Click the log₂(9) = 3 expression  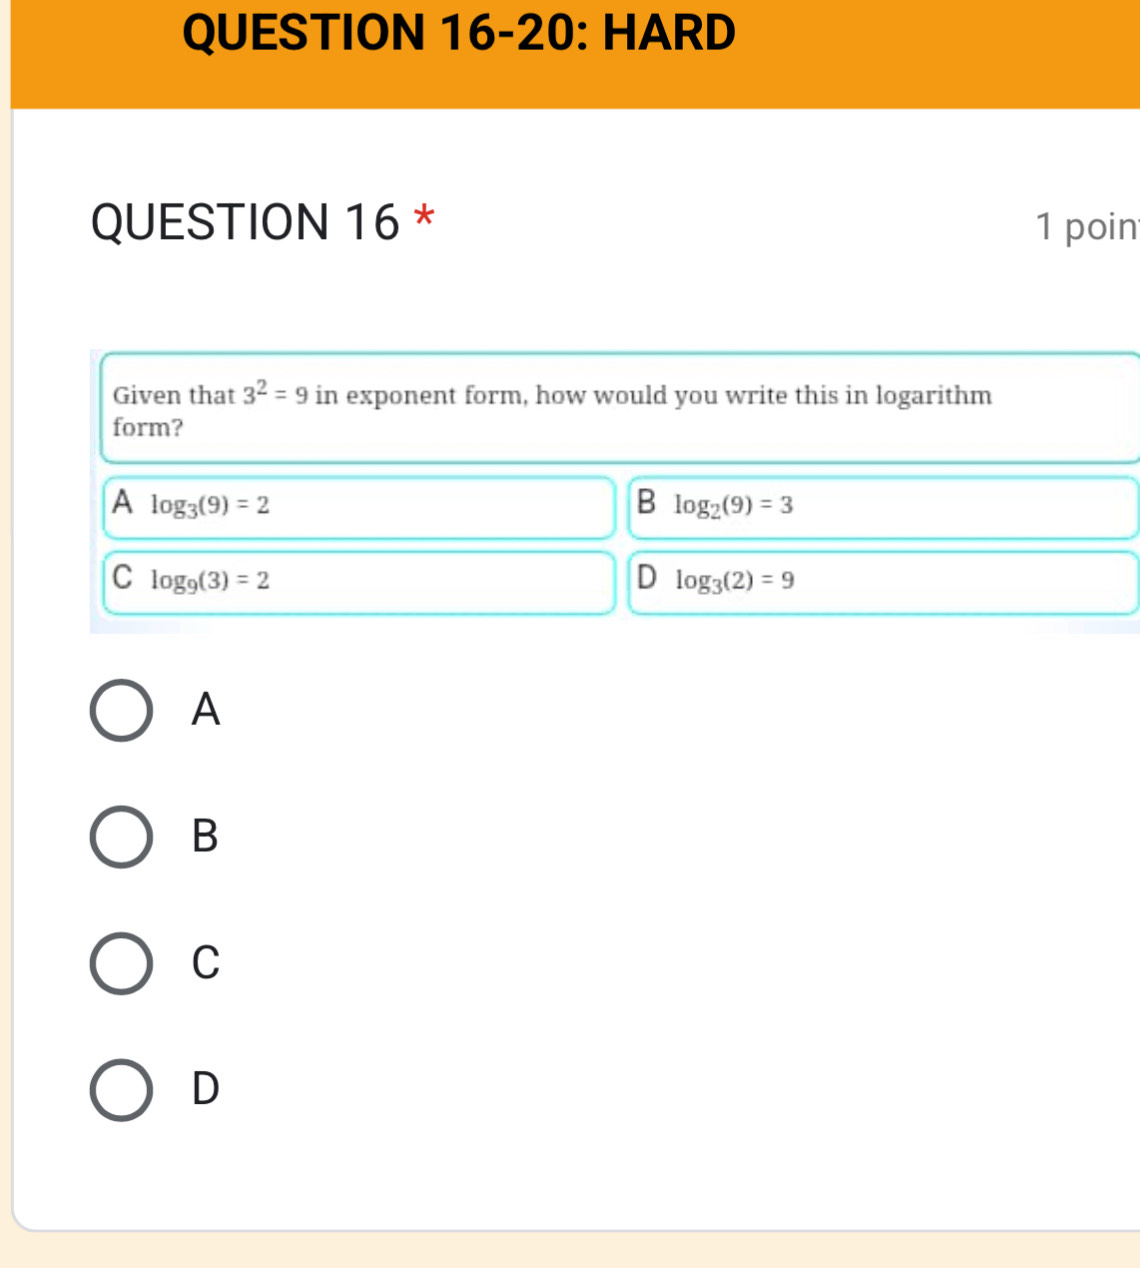[734, 506]
